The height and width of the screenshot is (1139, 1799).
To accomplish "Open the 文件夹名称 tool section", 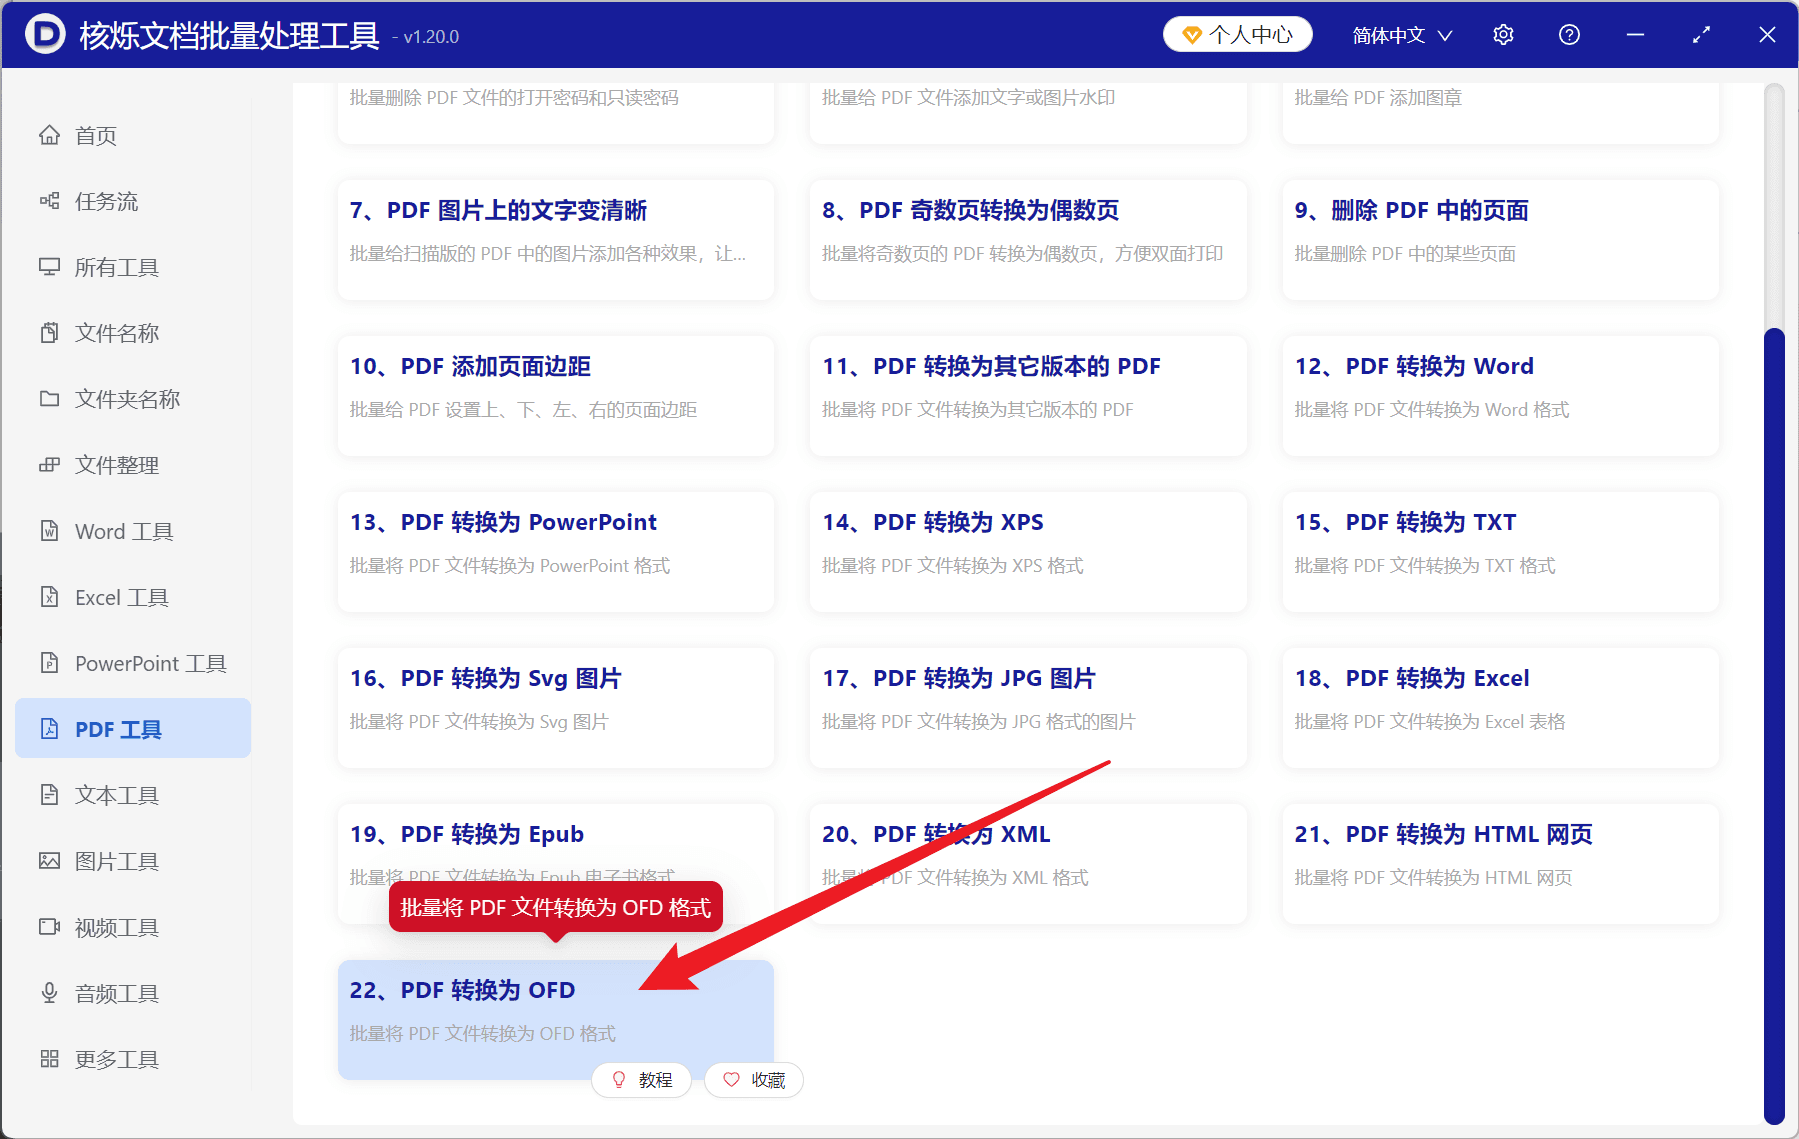I will [x=127, y=398].
